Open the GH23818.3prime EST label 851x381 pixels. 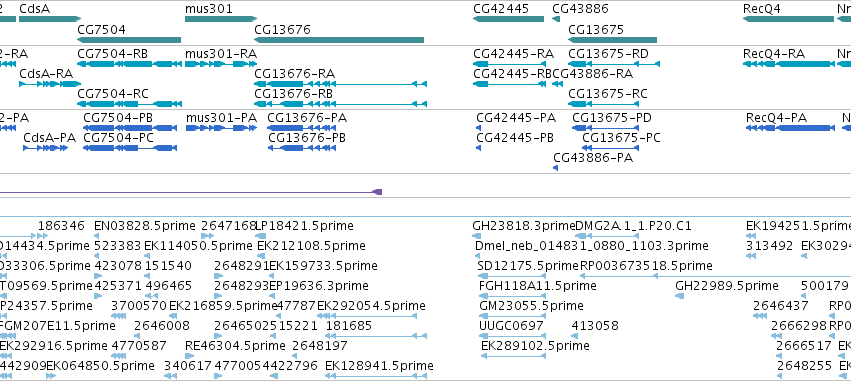pyautogui.click(x=524, y=226)
